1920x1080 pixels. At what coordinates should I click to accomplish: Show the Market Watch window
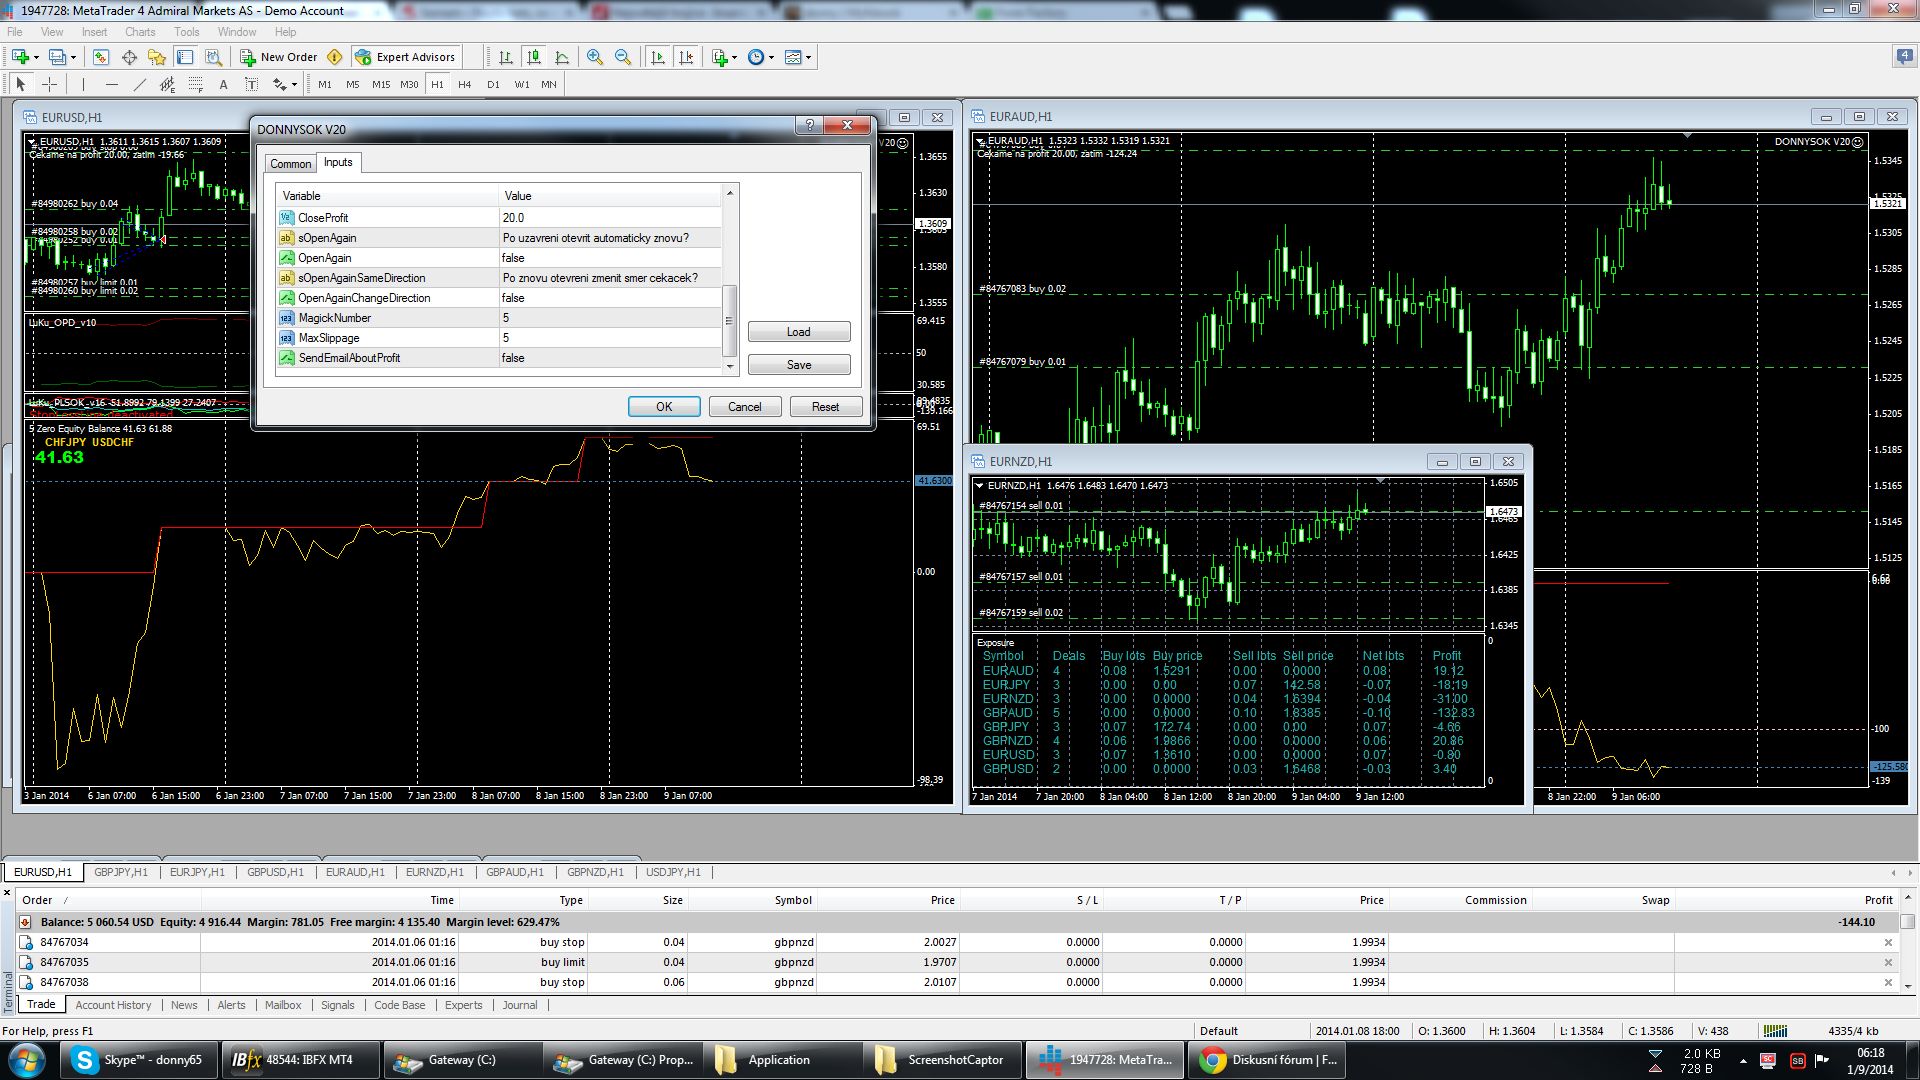tap(101, 57)
